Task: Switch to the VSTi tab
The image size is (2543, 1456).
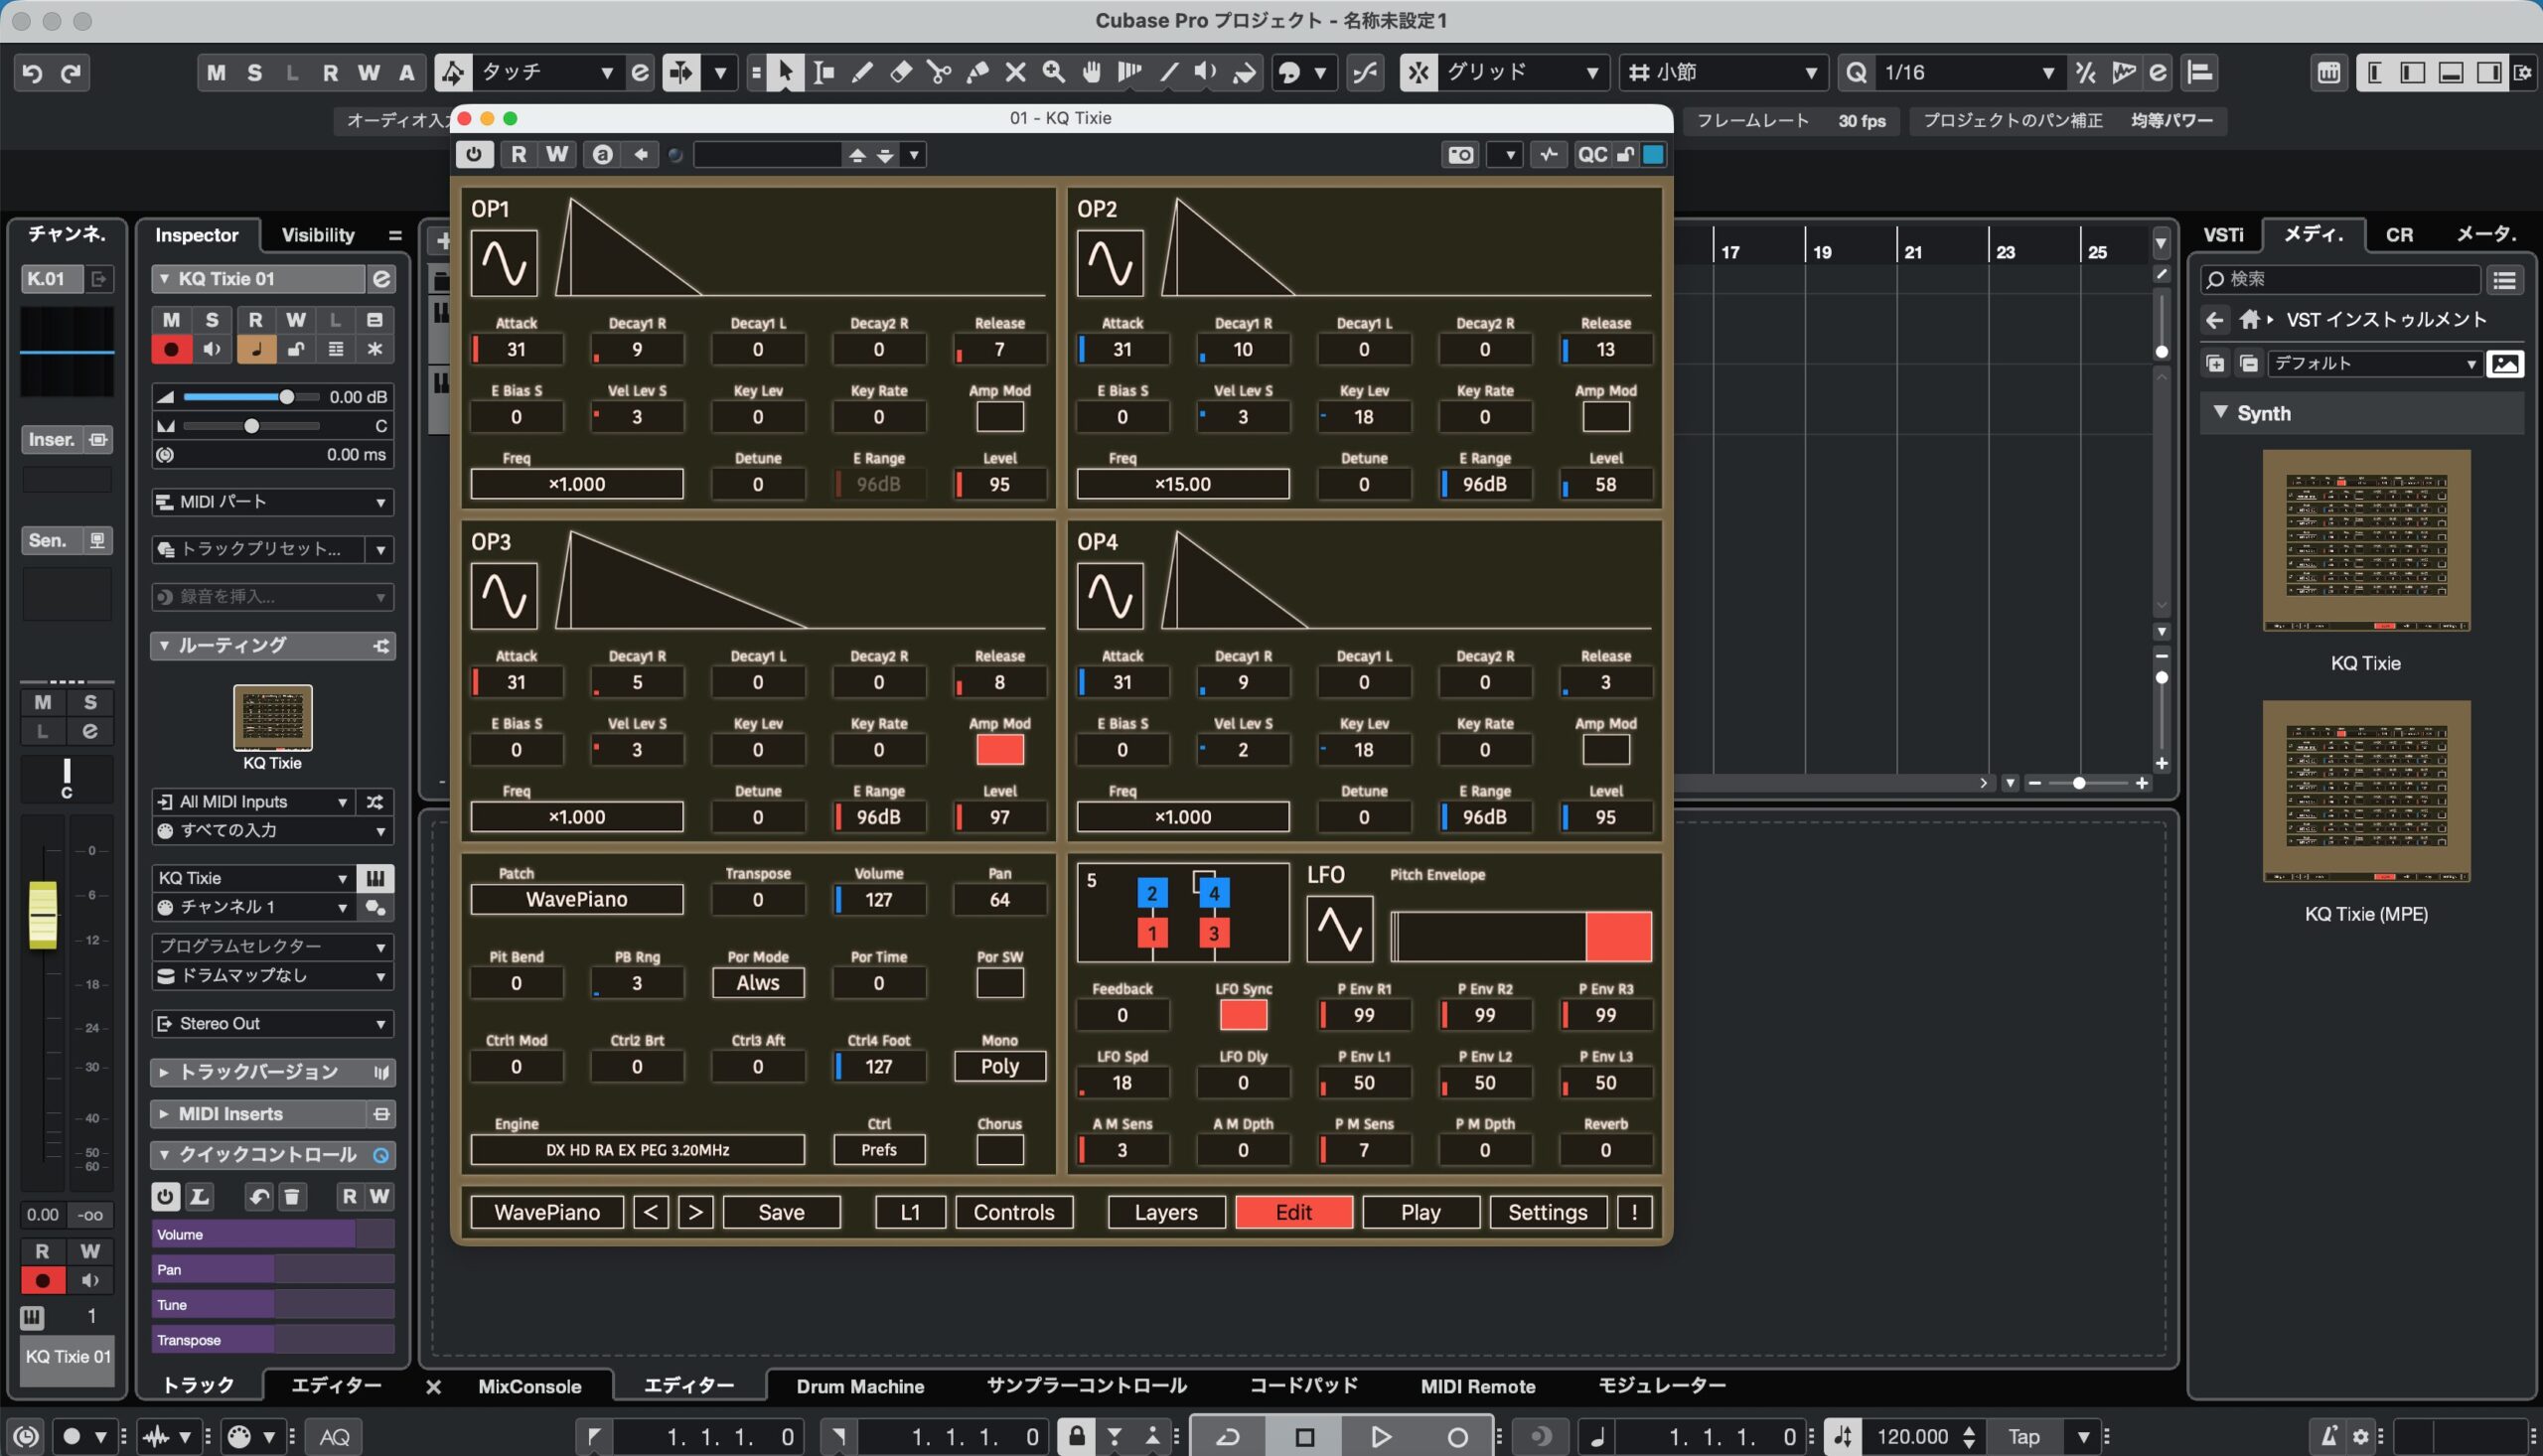Action: pyautogui.click(x=2224, y=235)
